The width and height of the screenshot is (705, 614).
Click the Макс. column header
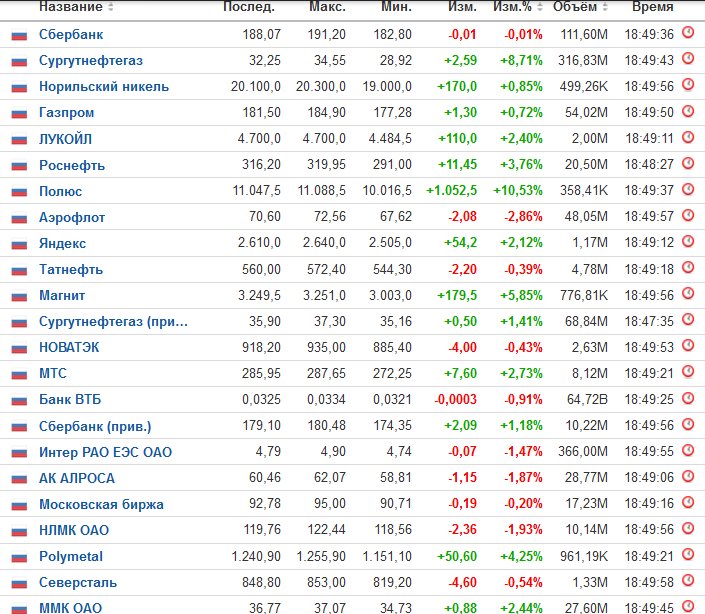point(327,7)
